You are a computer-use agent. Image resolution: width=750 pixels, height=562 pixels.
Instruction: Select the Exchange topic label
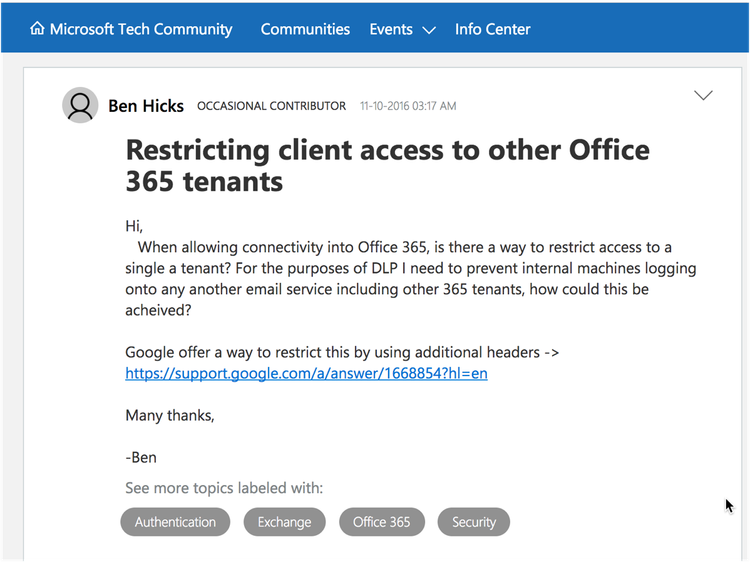pos(284,522)
